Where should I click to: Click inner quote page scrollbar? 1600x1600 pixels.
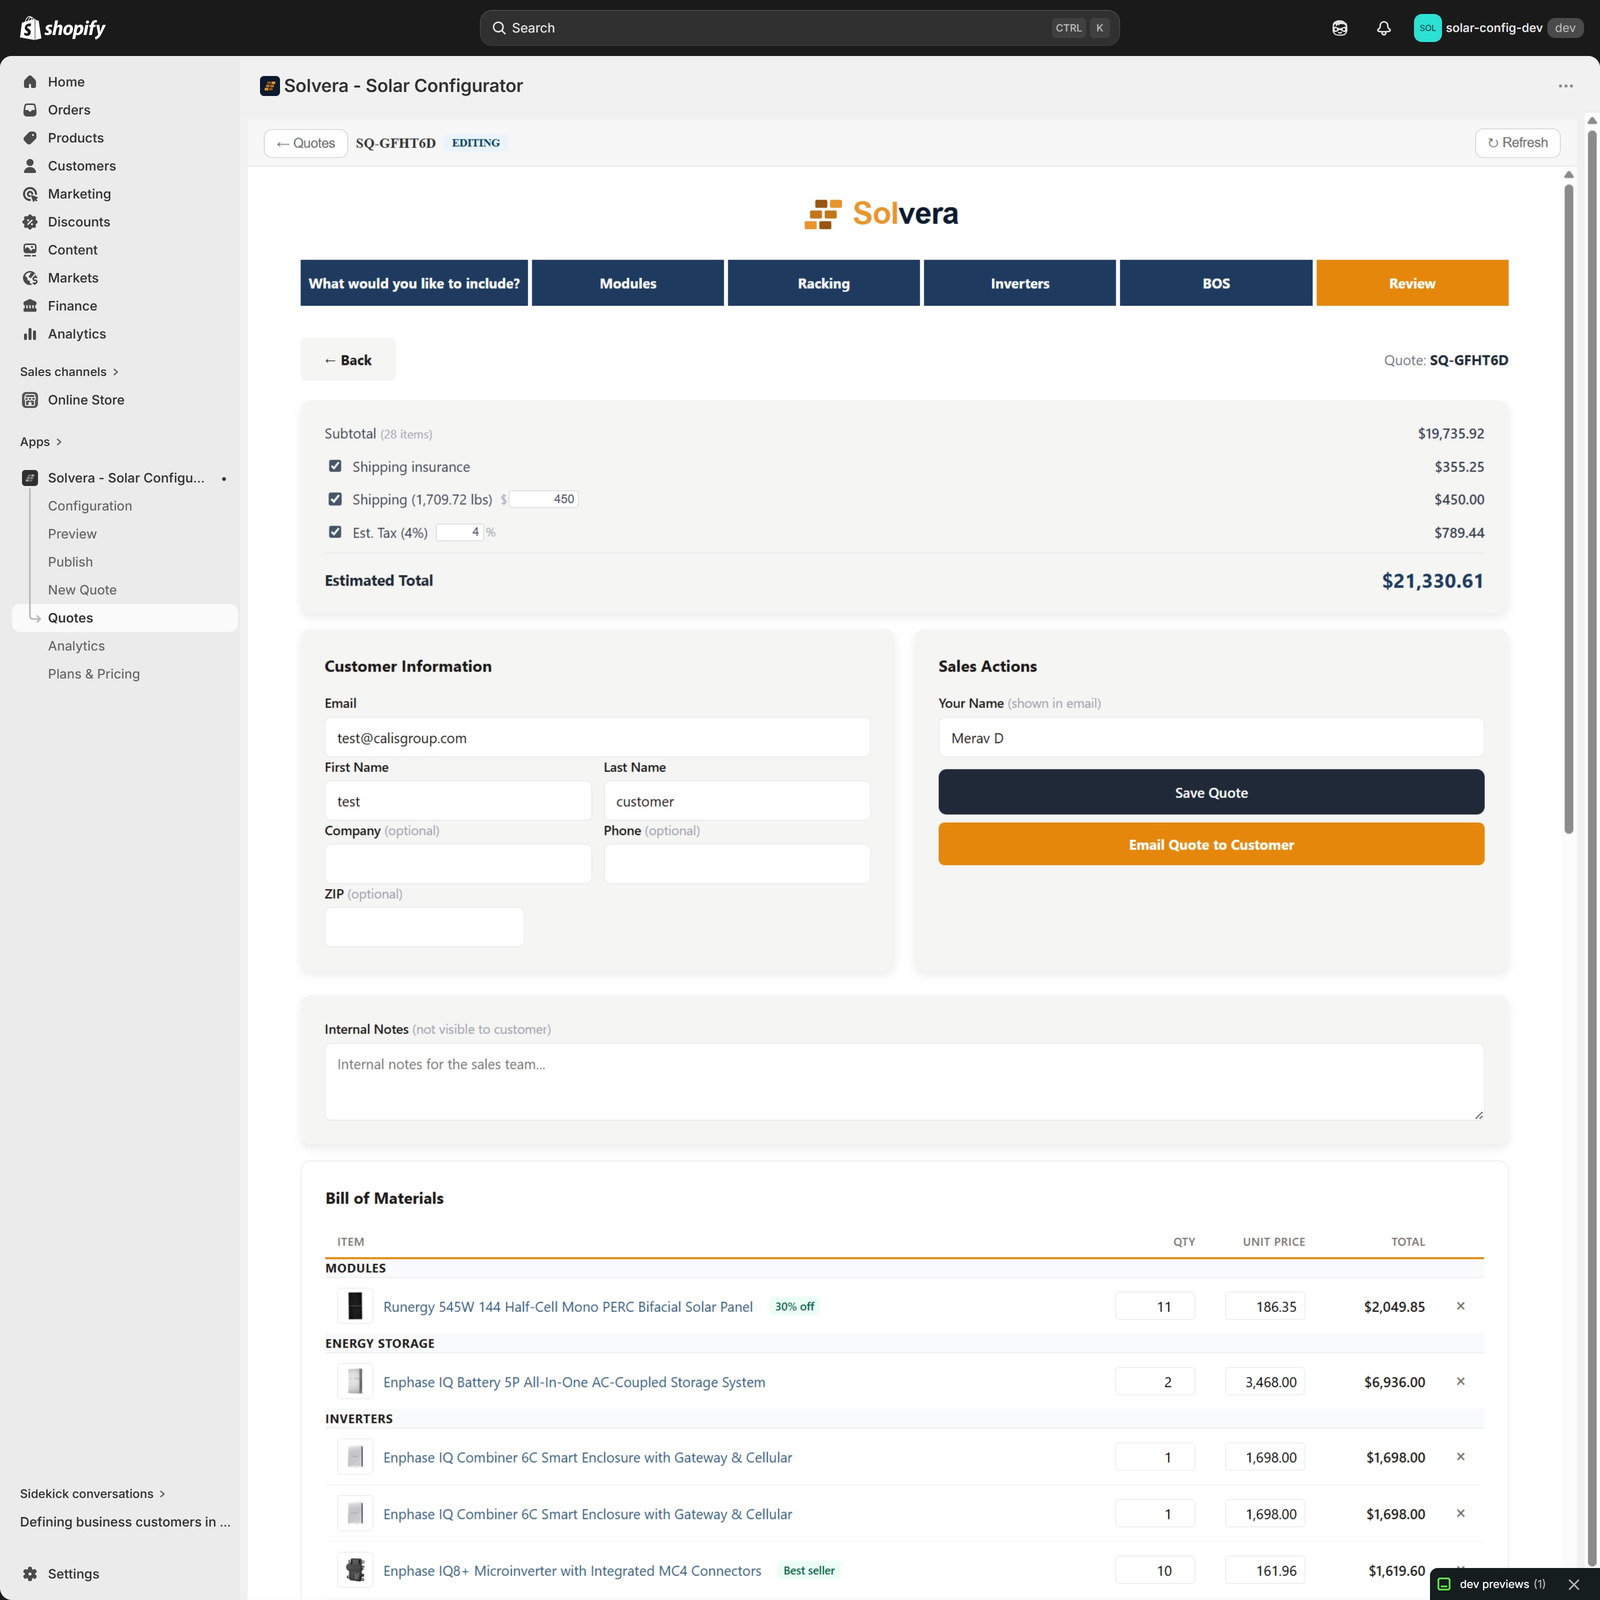1569,508
